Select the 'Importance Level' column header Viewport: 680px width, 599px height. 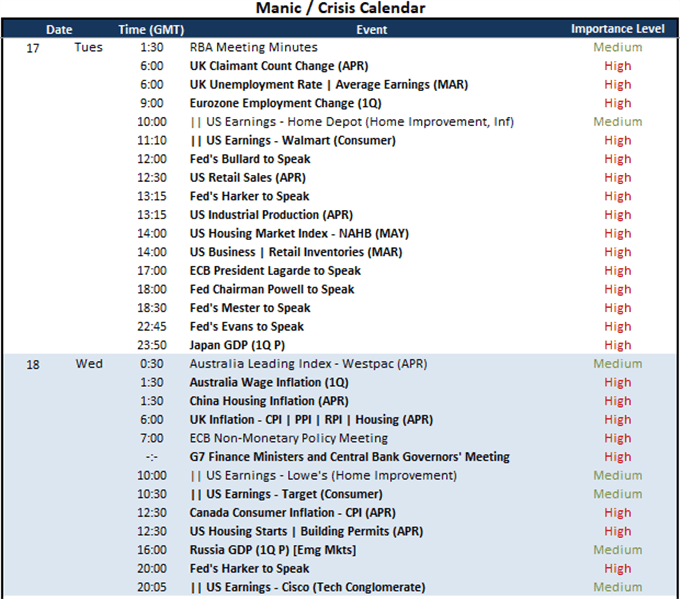[618, 29]
